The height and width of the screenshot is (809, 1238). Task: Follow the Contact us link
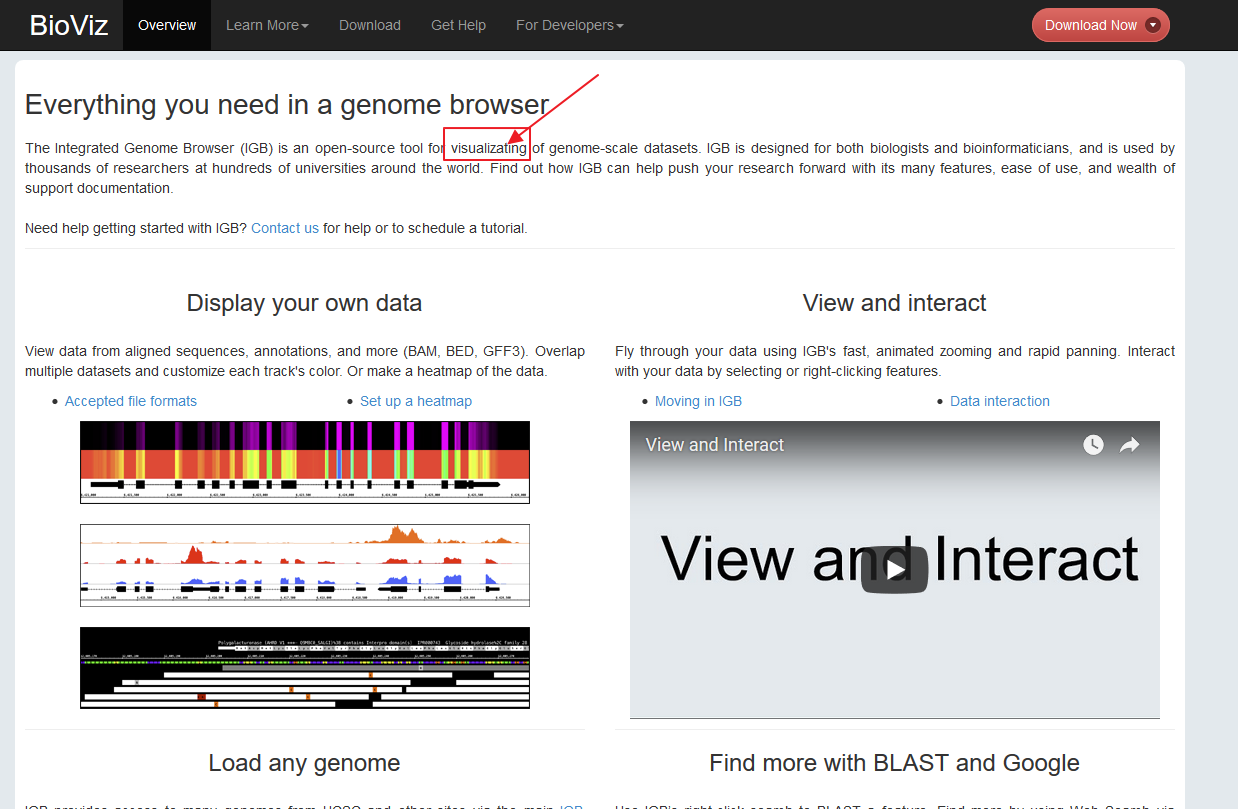[x=285, y=228]
